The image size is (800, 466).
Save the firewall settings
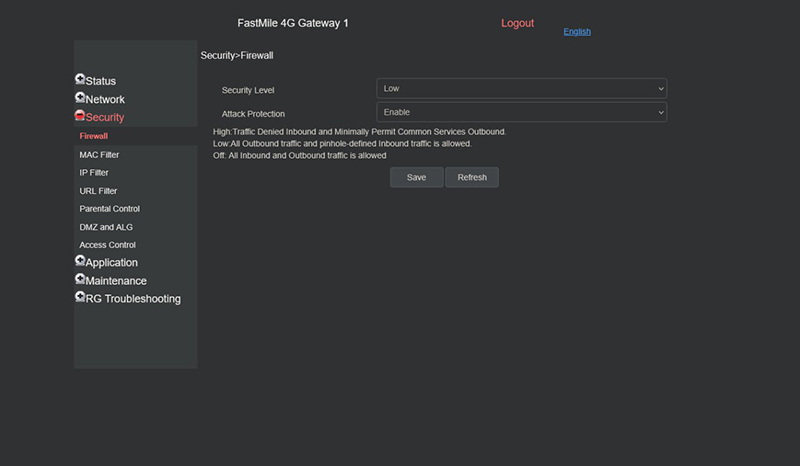click(416, 177)
